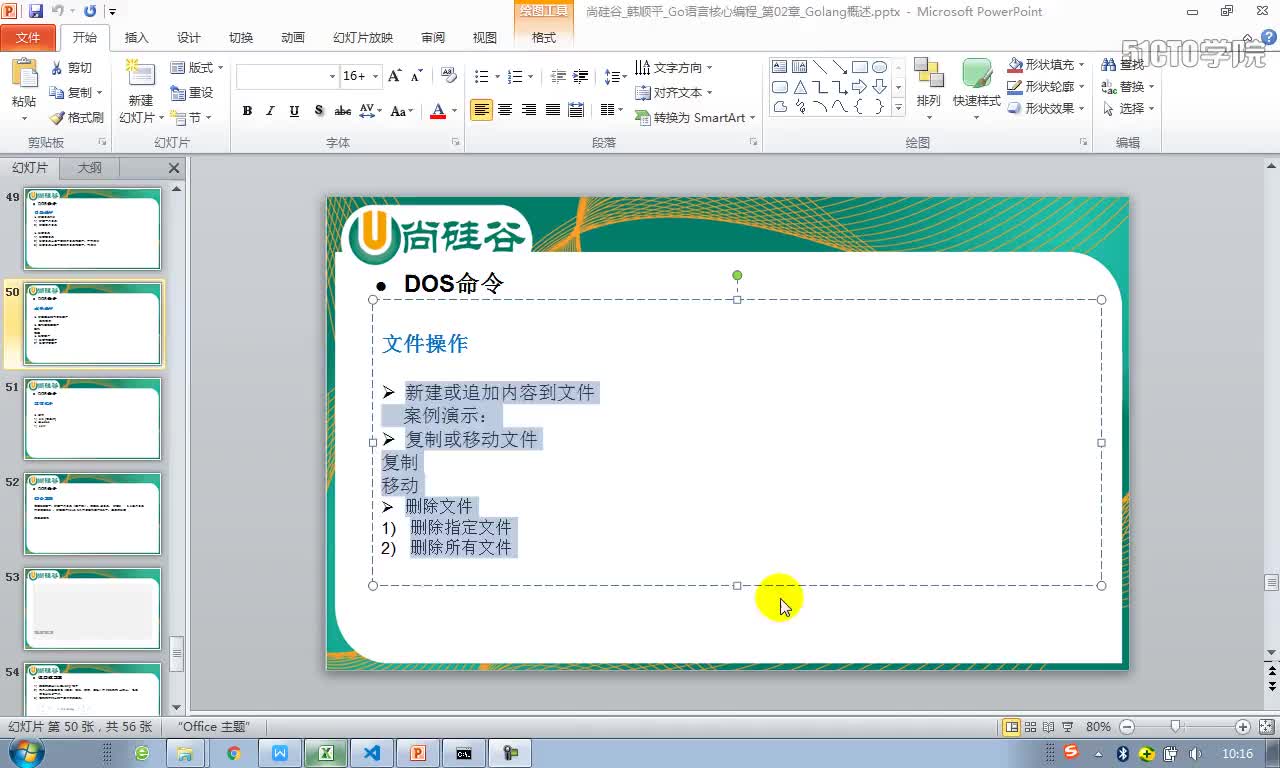Viewport: 1280px width, 768px height.
Task: Fit slide to current window button
Action: point(1265,727)
